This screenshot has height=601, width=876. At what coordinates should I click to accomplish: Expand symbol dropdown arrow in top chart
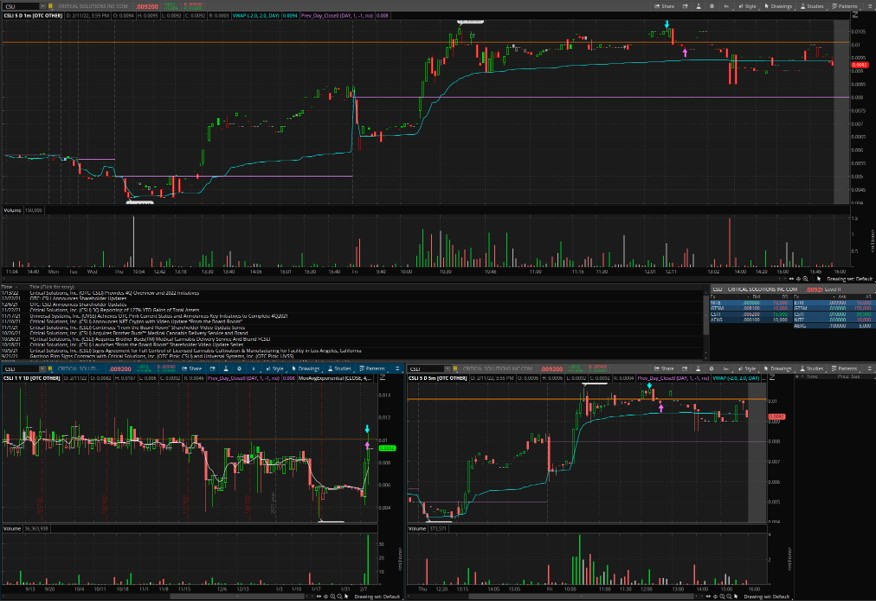click(43, 6)
